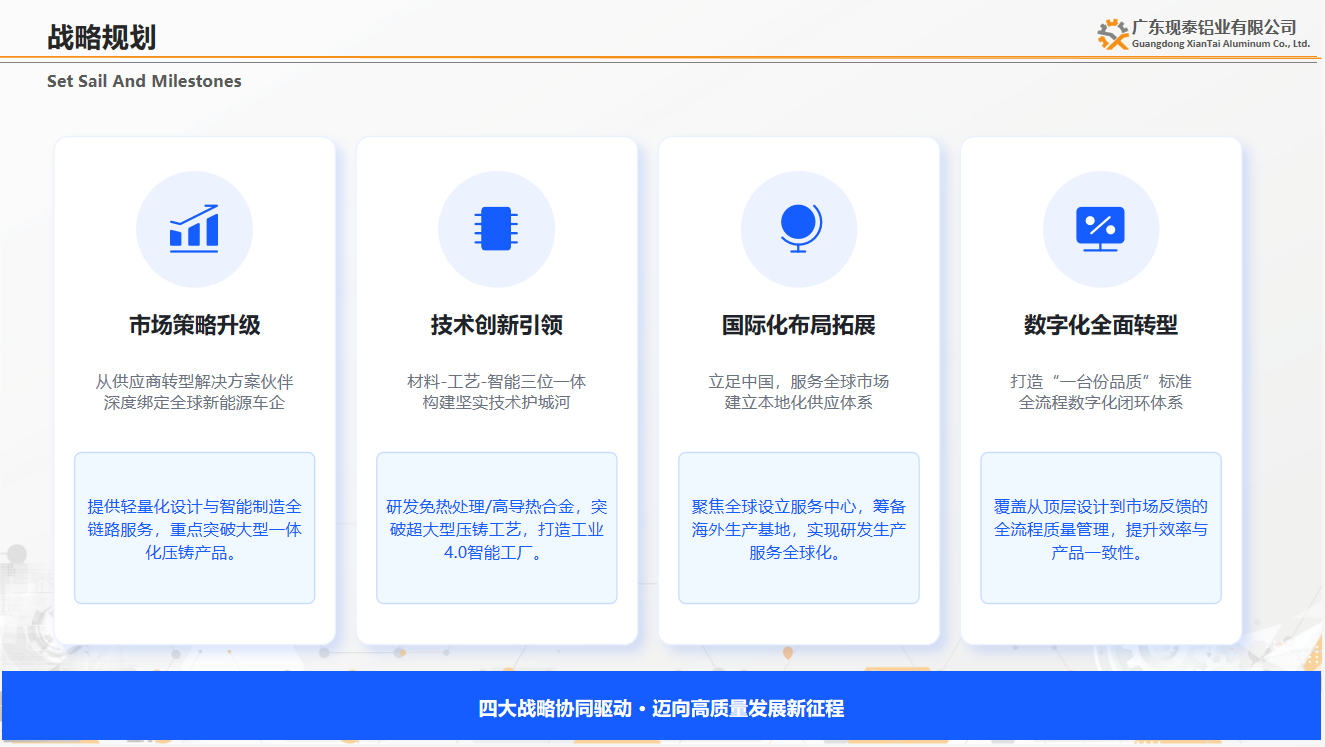1325x747 pixels.
Task: Click the 战略规划 slide title
Action: click(102, 37)
